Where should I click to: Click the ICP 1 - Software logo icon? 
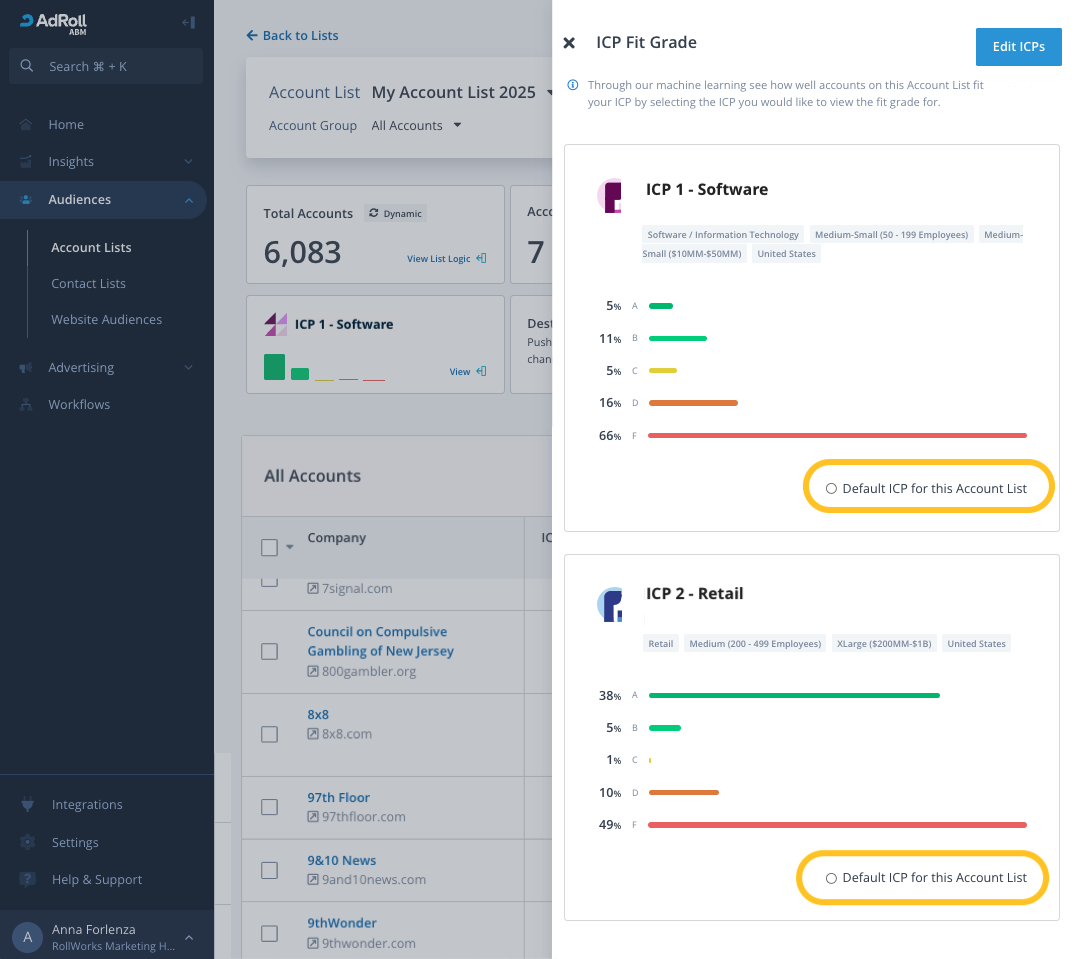[x=611, y=195]
